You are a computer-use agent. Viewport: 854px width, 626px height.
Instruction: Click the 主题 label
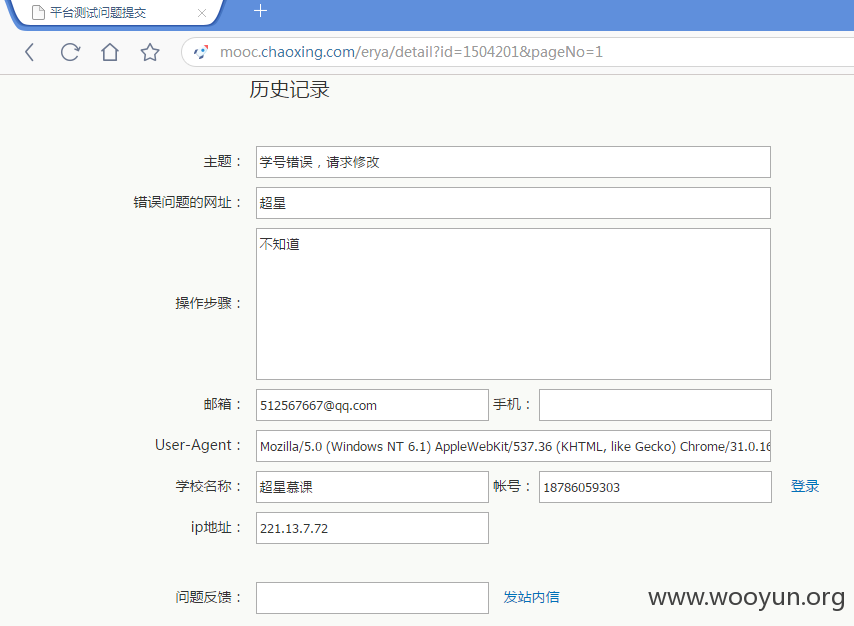[222, 162]
